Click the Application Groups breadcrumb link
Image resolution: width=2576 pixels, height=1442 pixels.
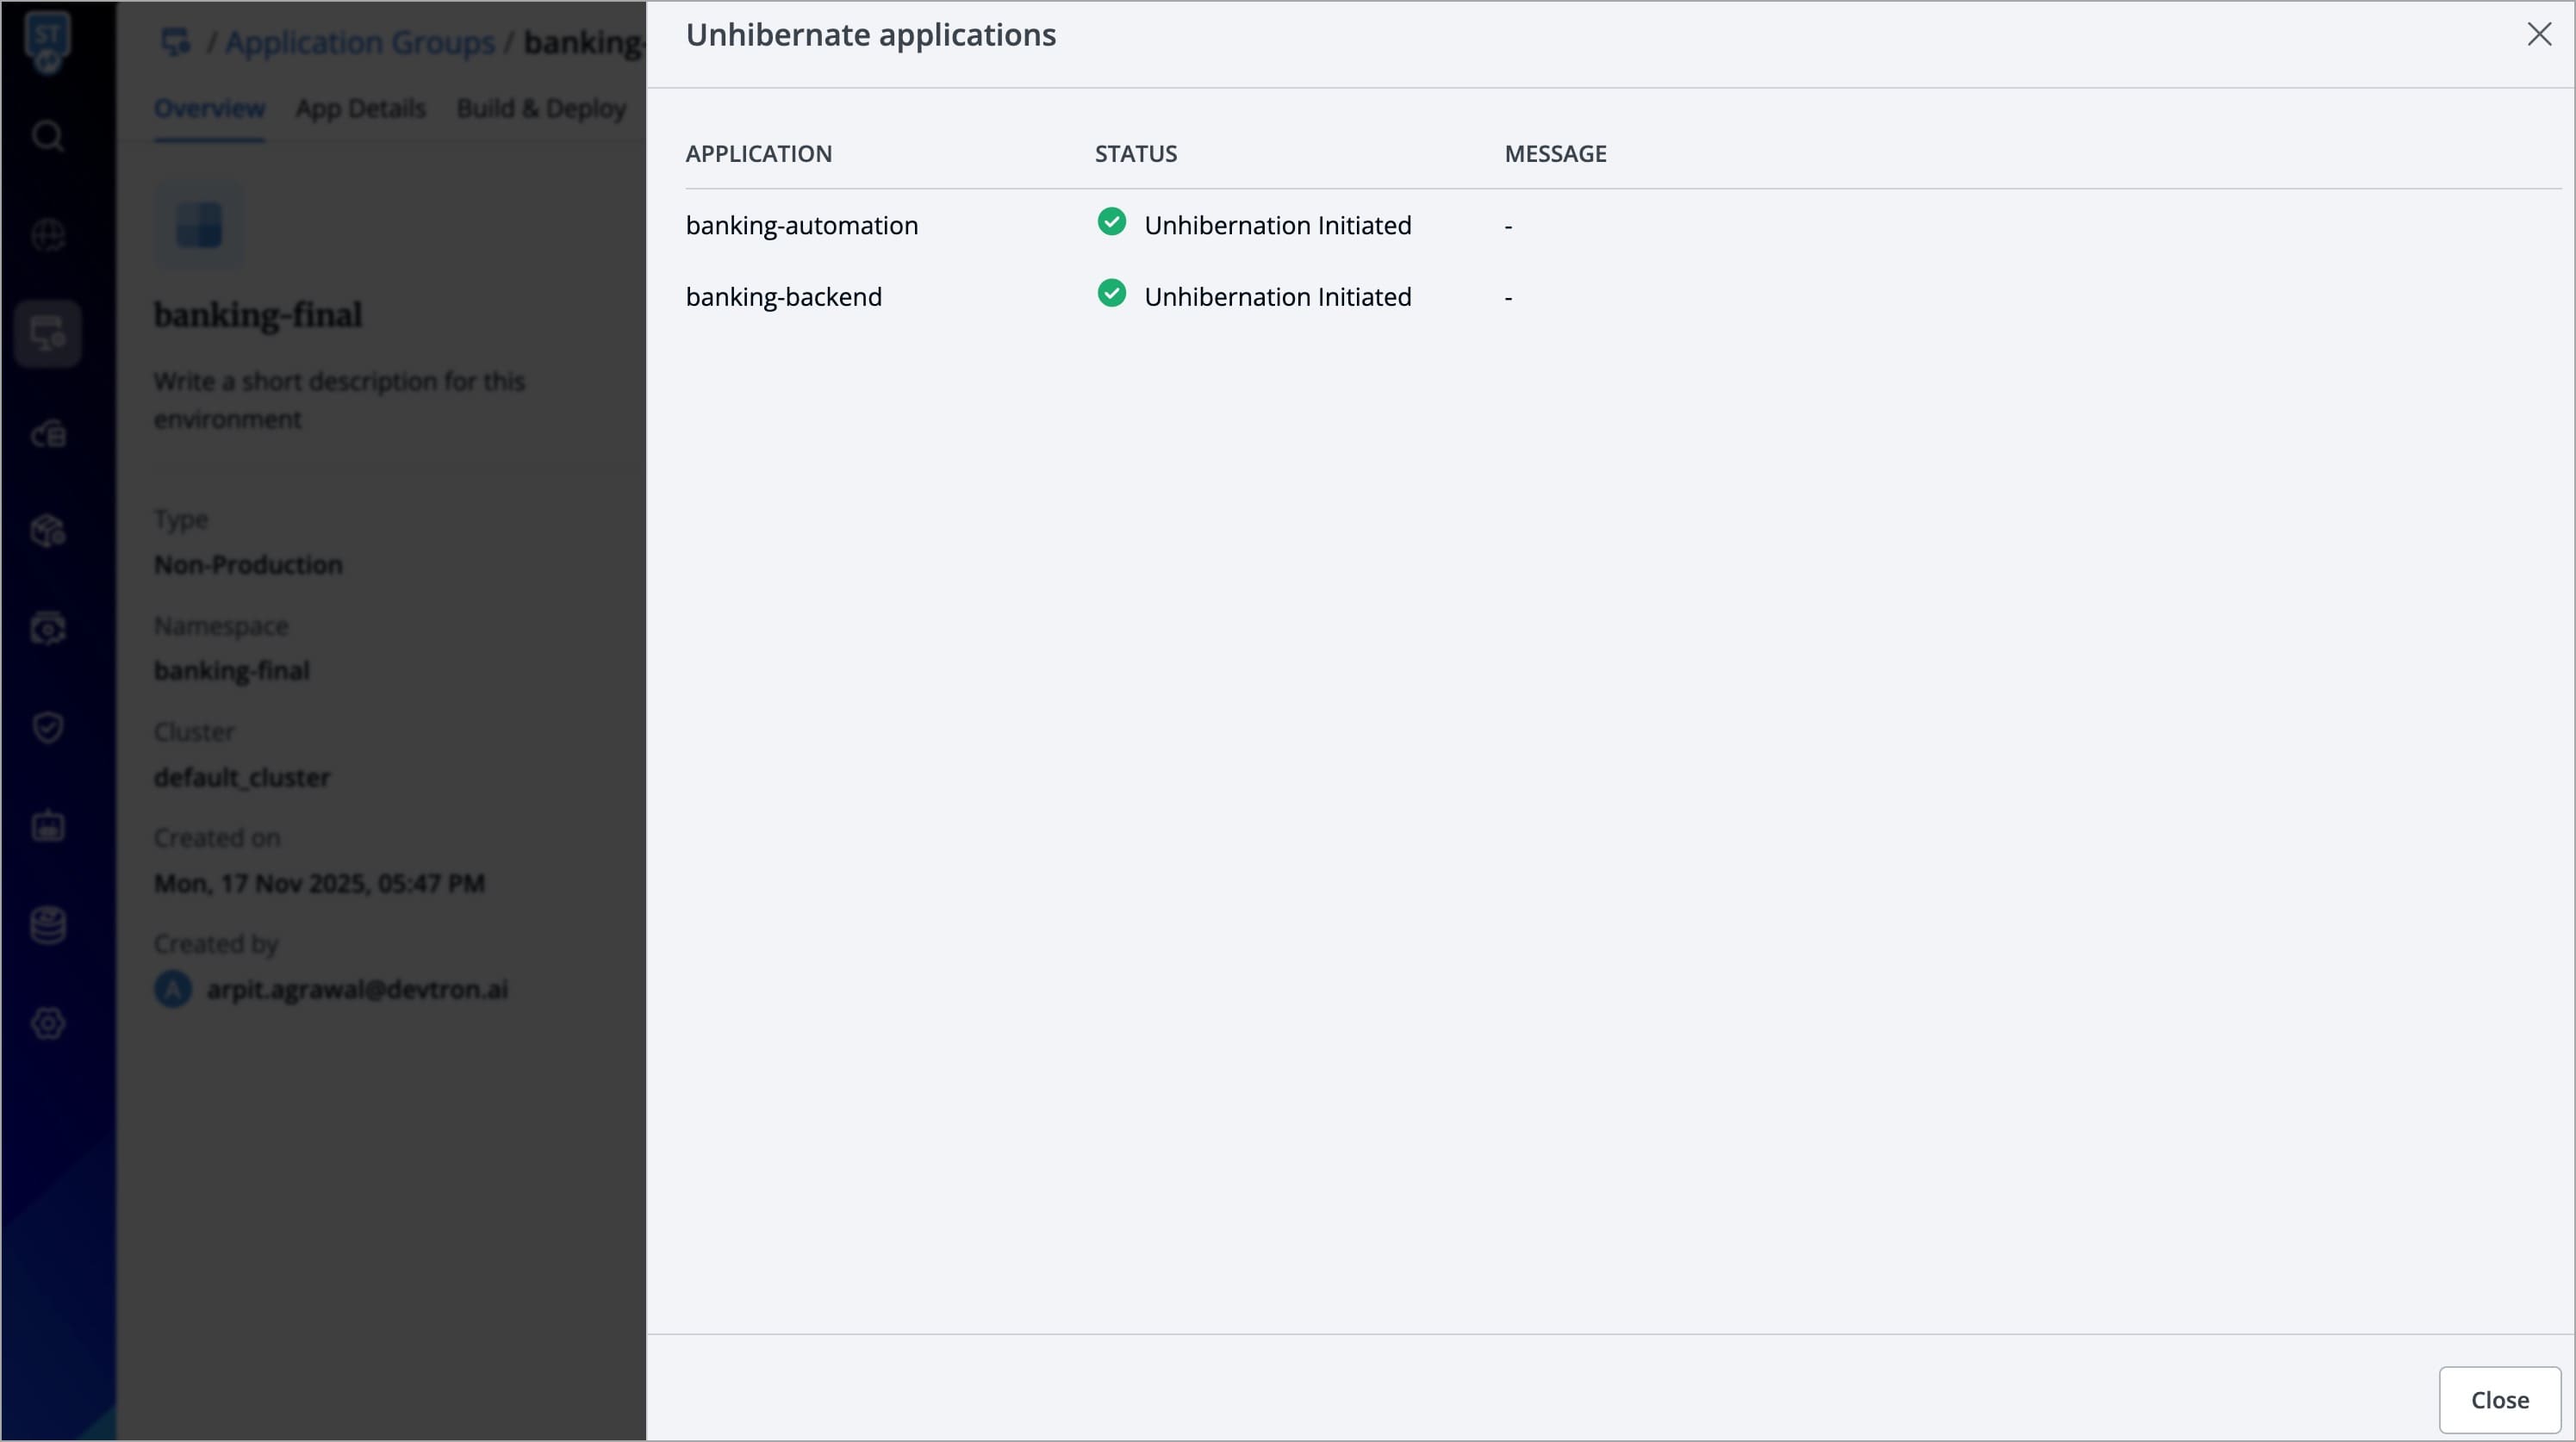point(359,42)
